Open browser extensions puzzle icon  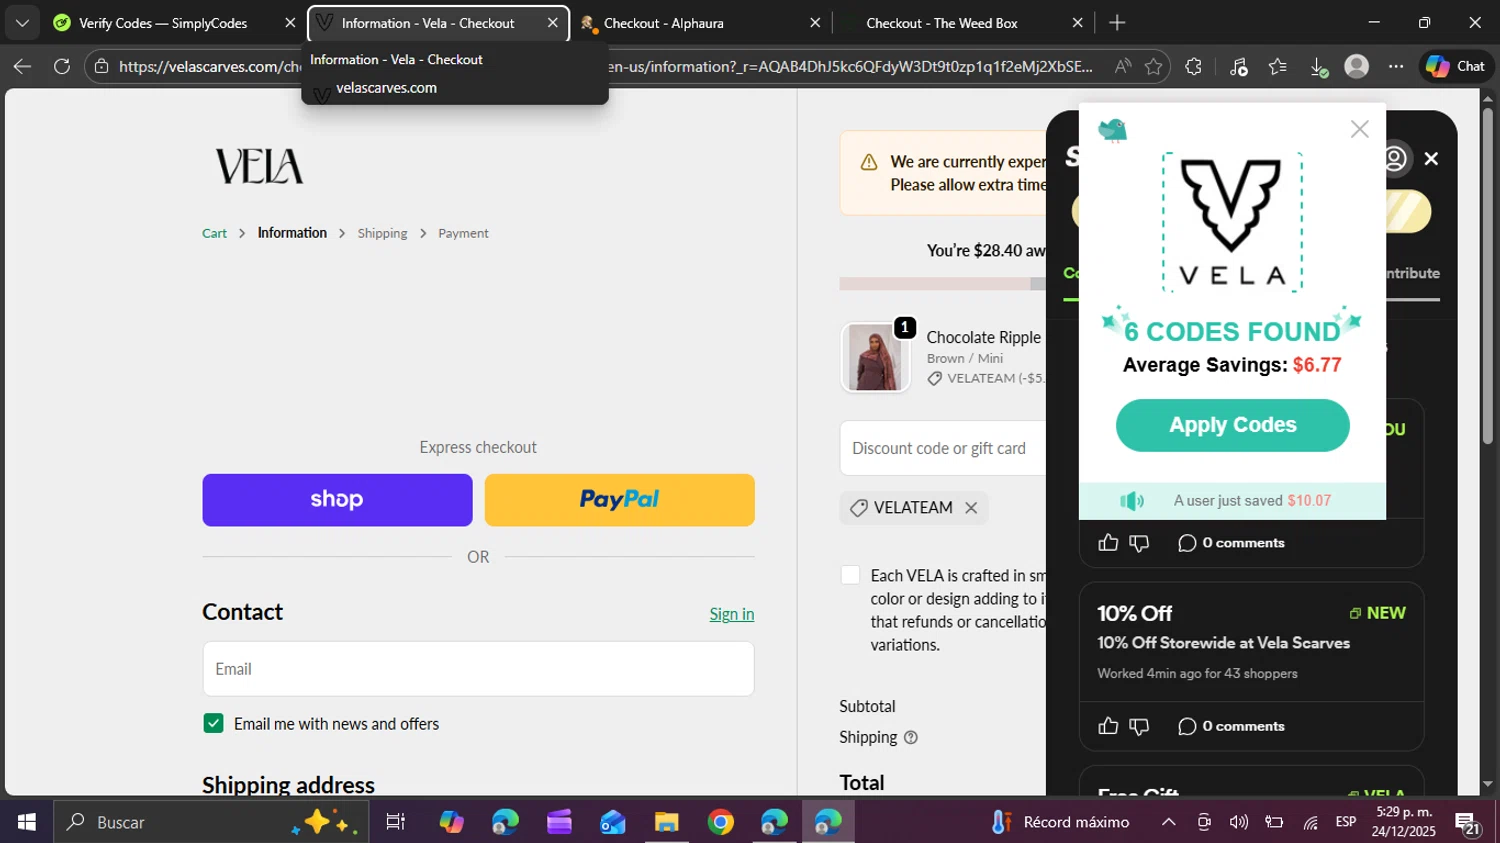coord(1193,67)
